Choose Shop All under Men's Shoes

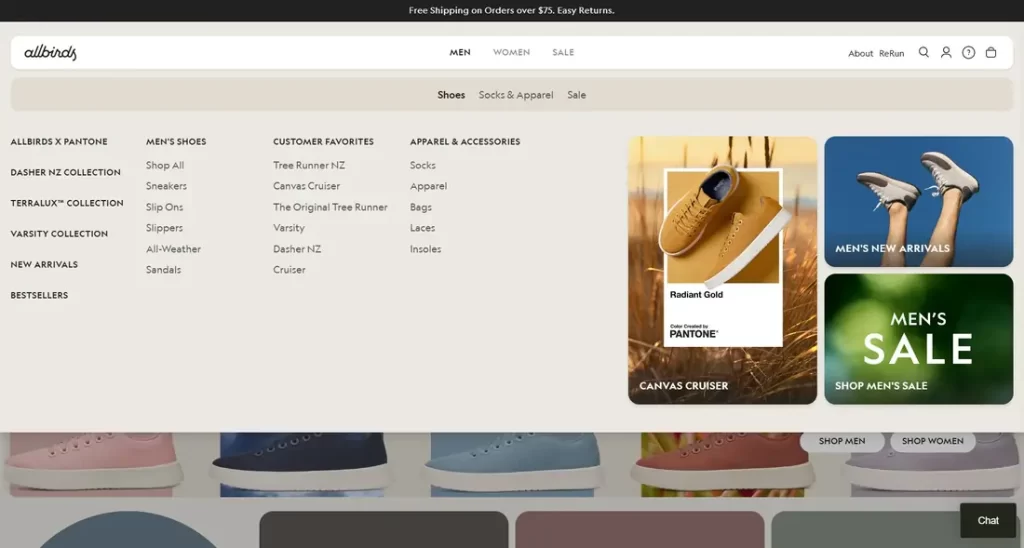click(165, 165)
